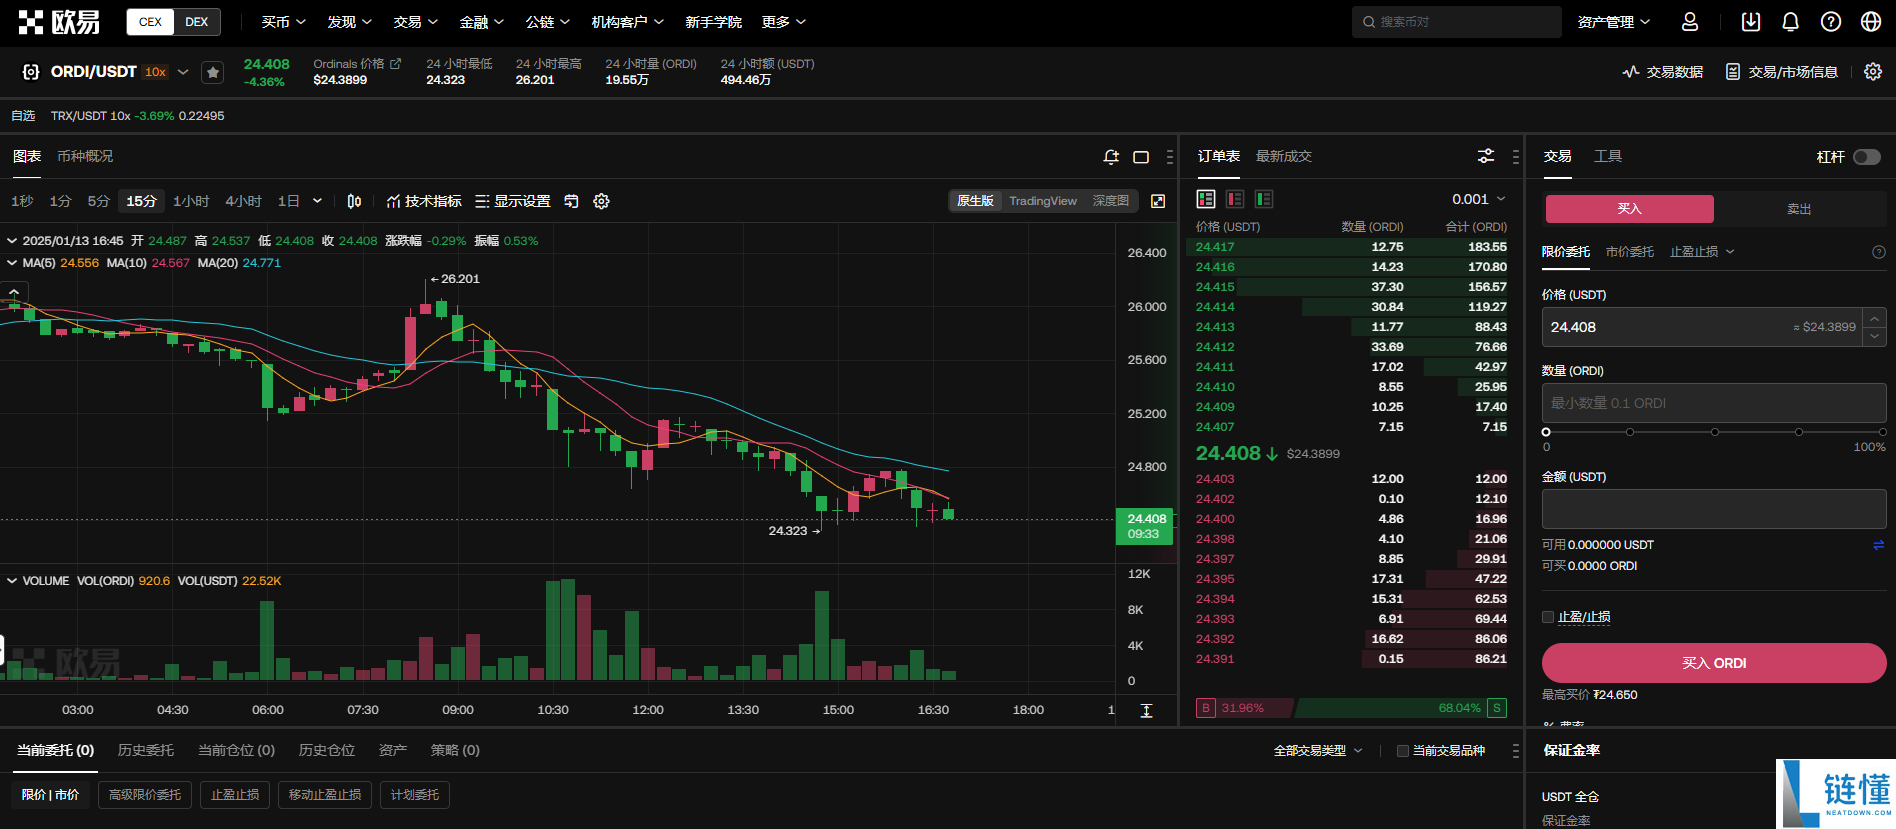Switch to 市价委托 order type
This screenshot has width=1896, height=829.
[x=1629, y=252]
